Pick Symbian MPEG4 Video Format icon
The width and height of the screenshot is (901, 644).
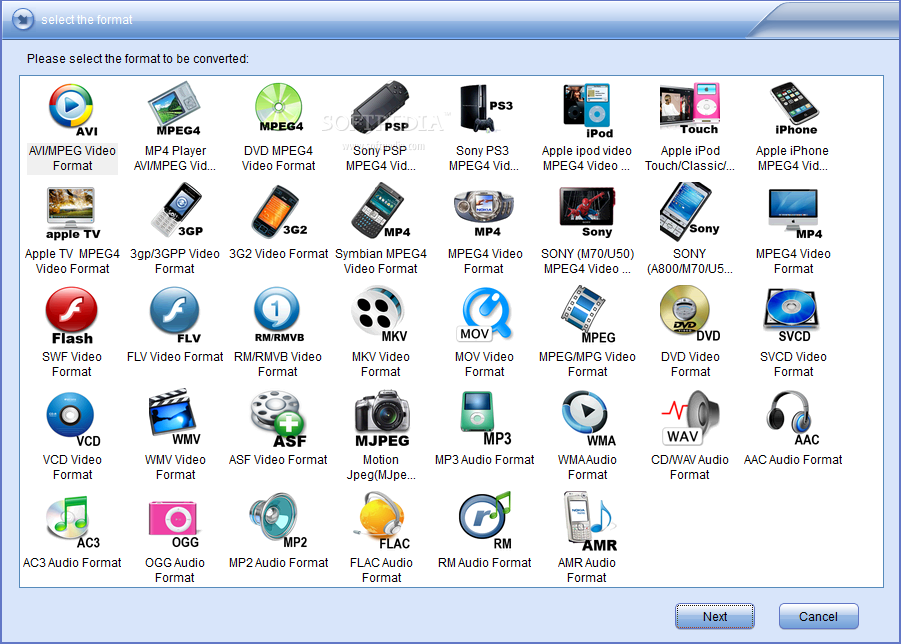tap(380, 211)
